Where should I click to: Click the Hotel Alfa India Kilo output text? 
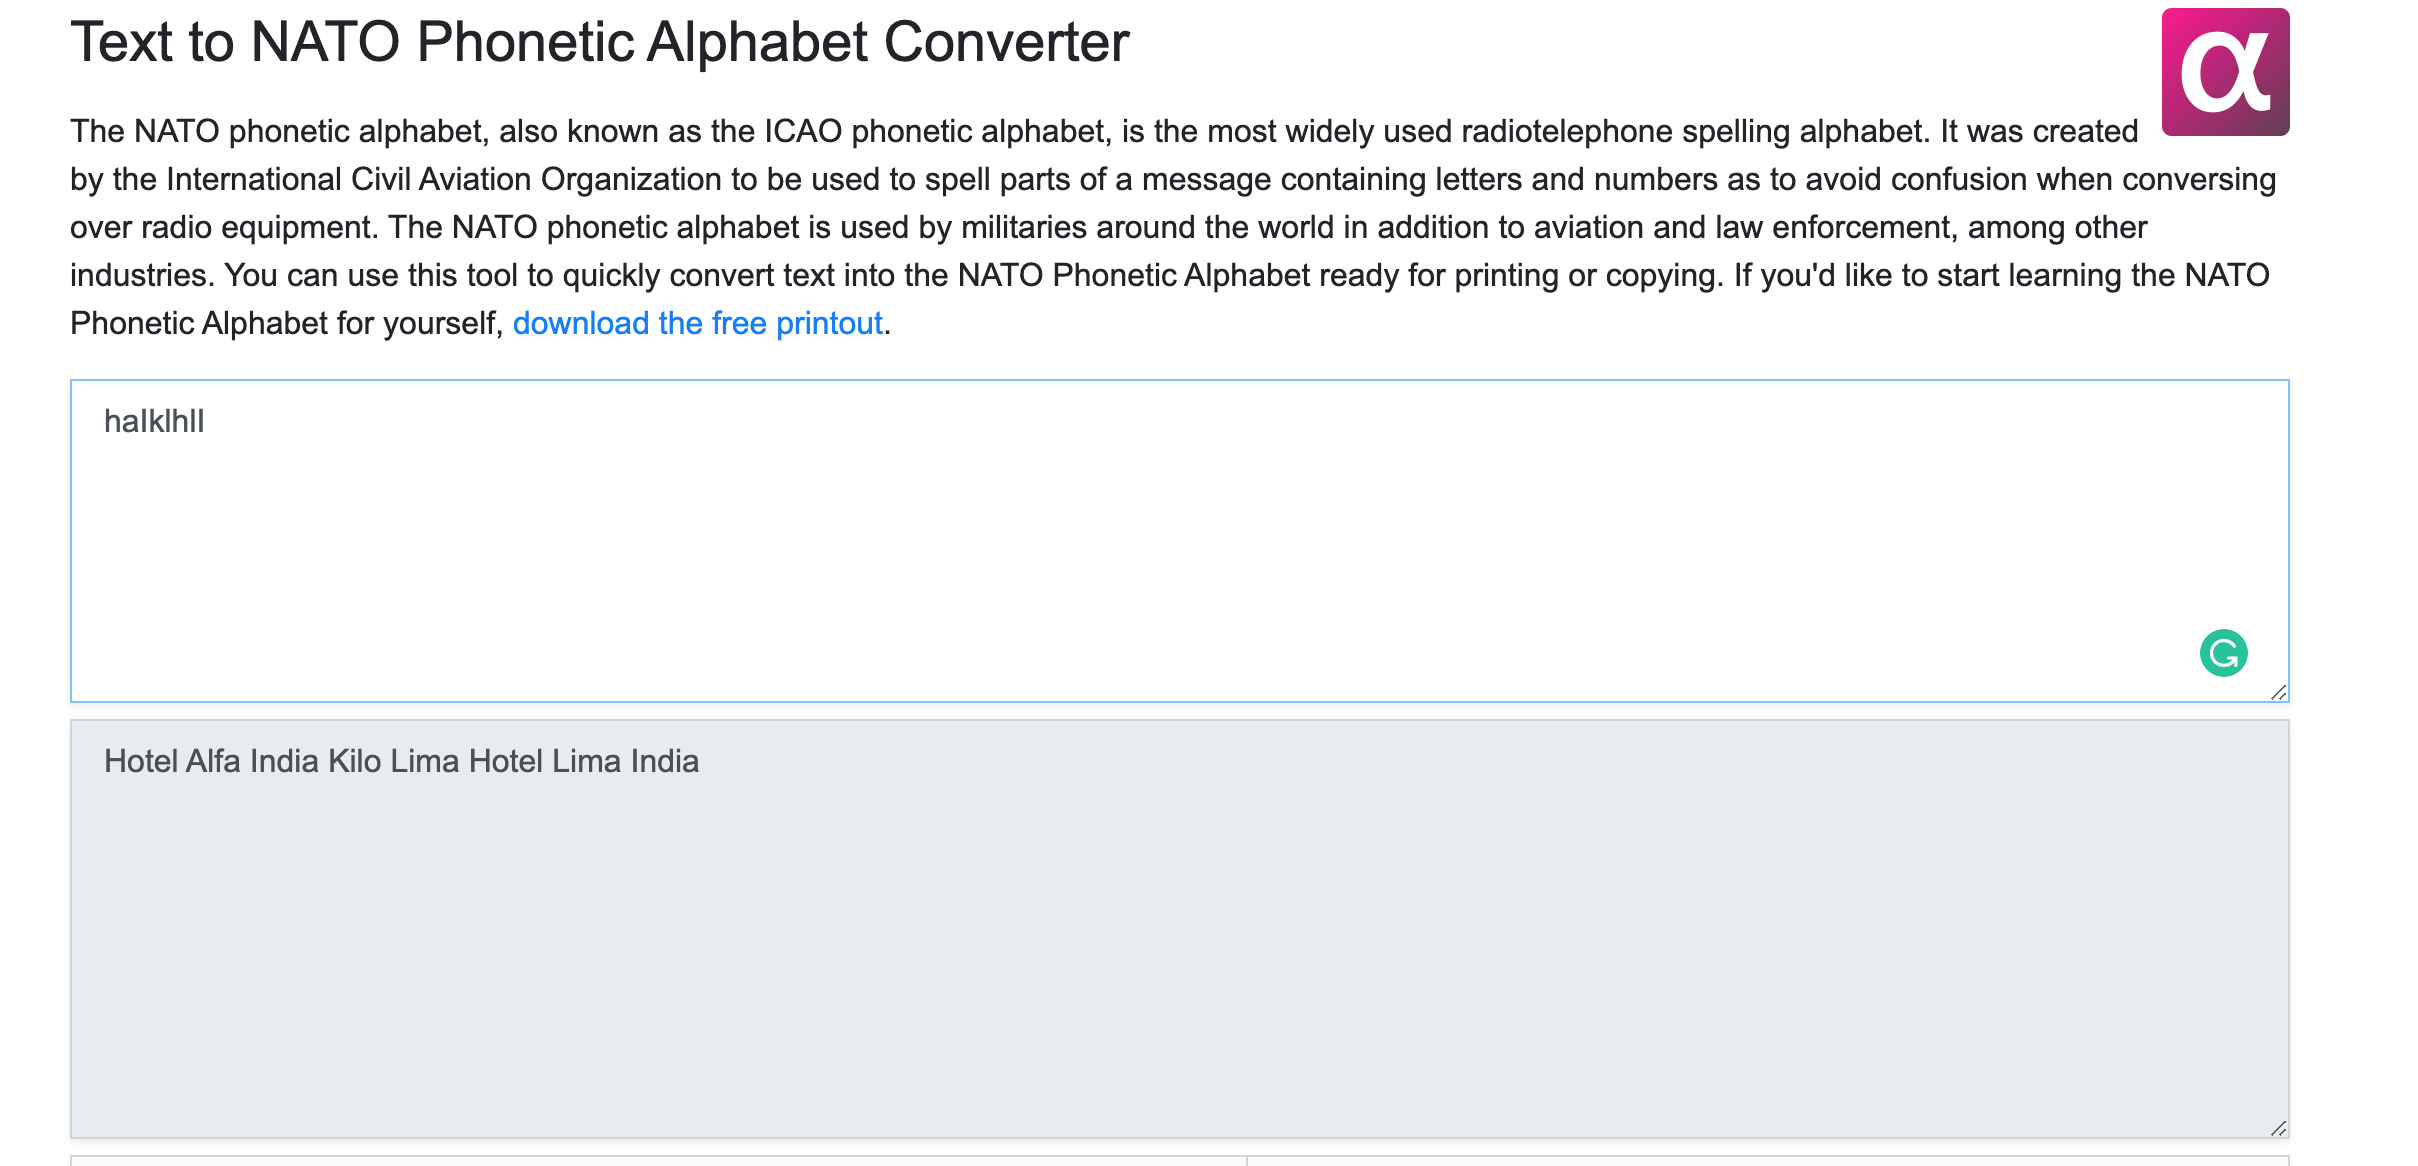(401, 761)
